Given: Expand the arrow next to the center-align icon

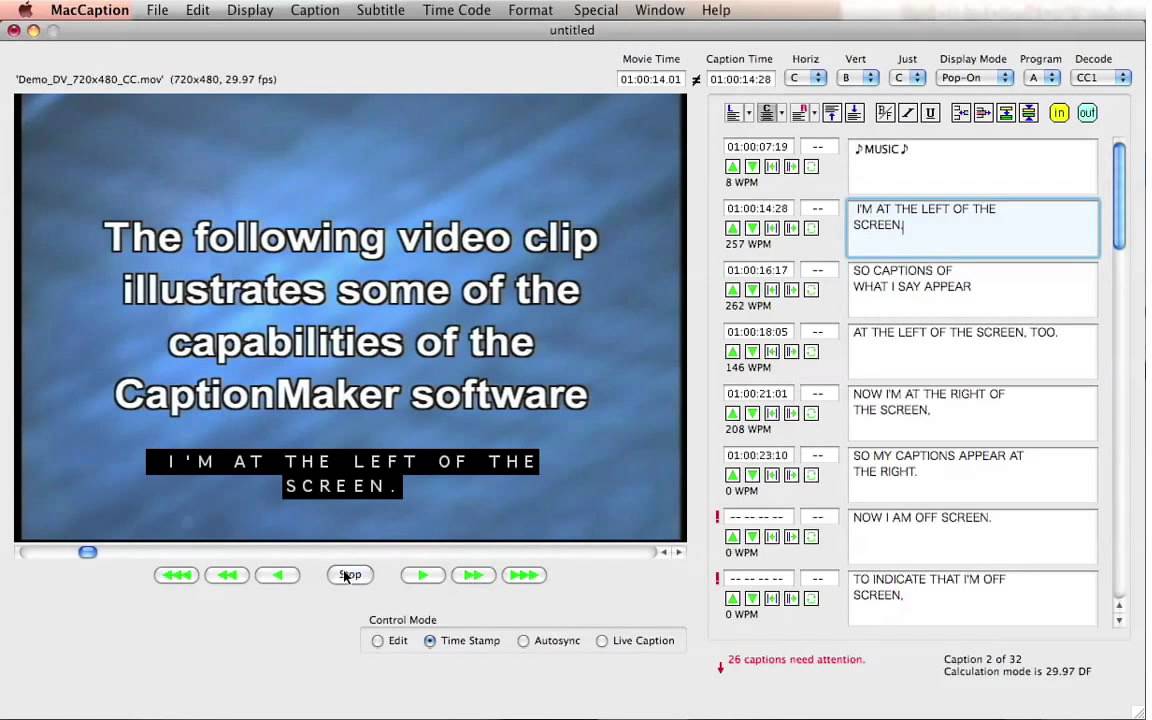Looking at the screenshot, I should point(782,113).
